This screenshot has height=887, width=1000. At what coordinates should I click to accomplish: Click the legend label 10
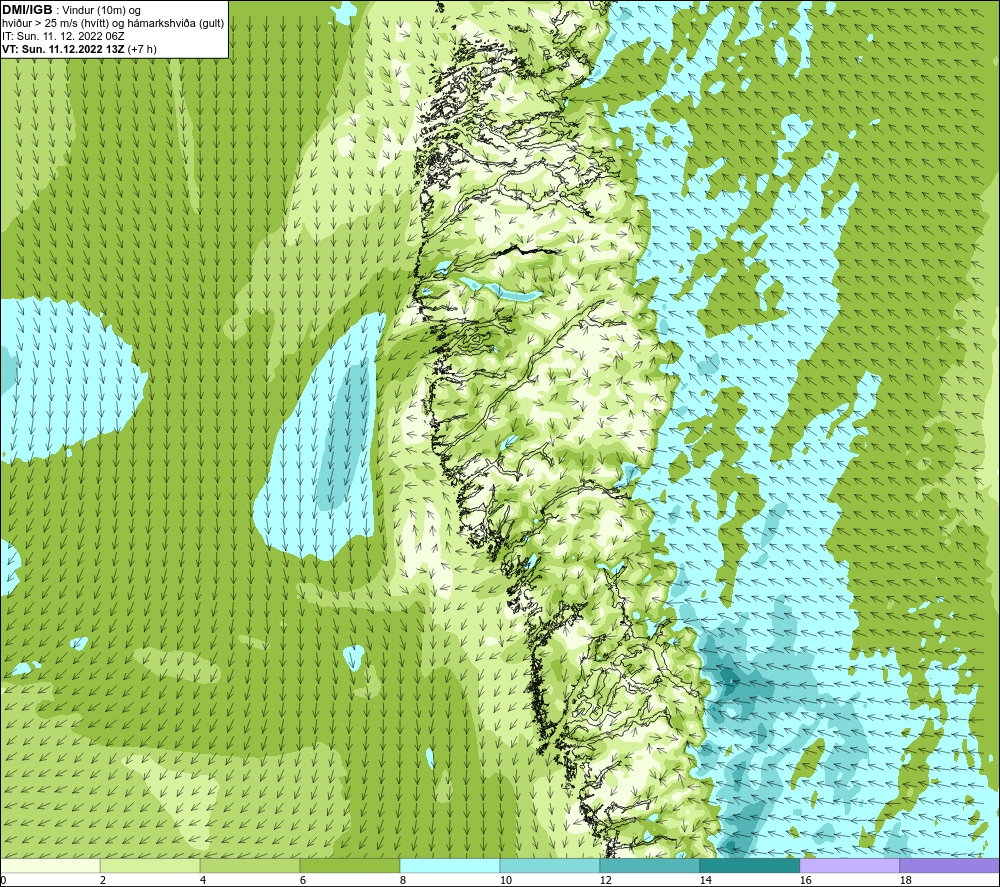pyautogui.click(x=505, y=881)
